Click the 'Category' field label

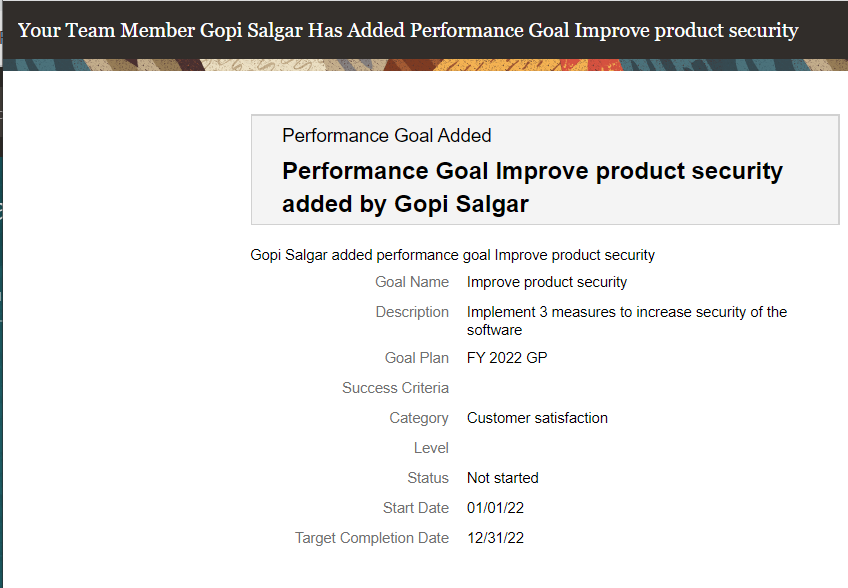tap(419, 418)
